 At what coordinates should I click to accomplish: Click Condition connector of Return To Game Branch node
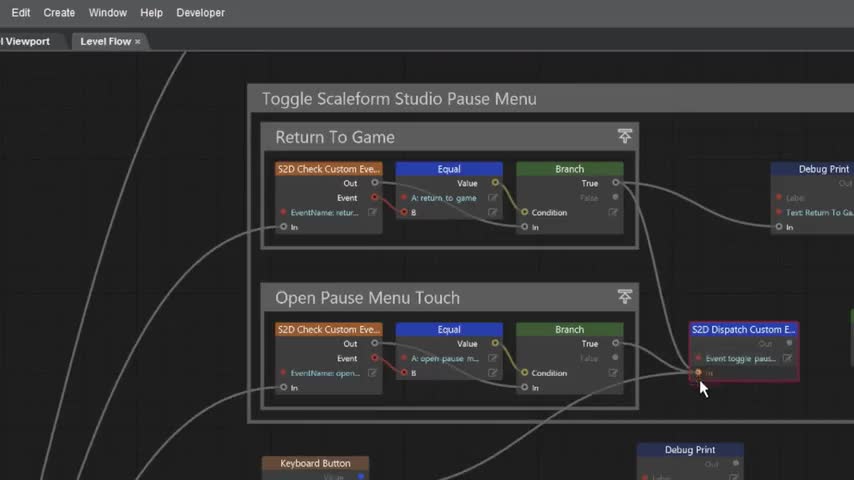click(524, 212)
